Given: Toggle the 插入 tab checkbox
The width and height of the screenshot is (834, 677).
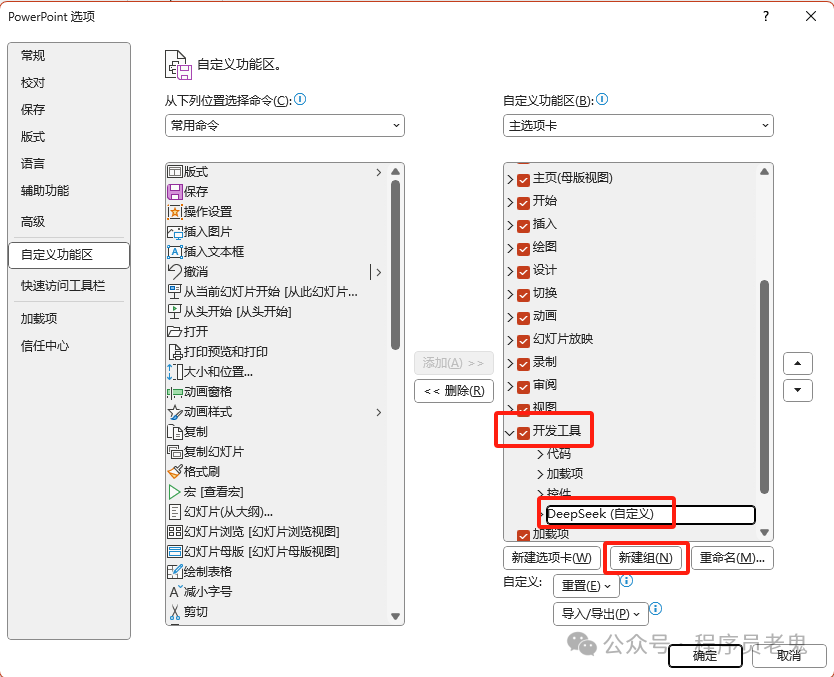Looking at the screenshot, I should pyautogui.click(x=523, y=225).
